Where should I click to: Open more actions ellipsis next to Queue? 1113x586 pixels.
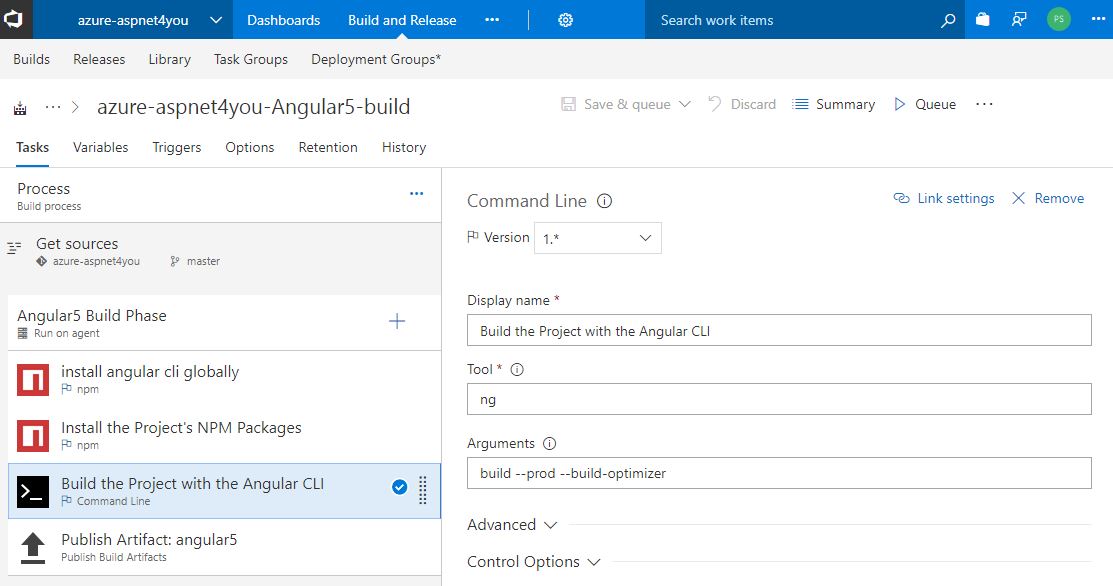[x=984, y=104]
